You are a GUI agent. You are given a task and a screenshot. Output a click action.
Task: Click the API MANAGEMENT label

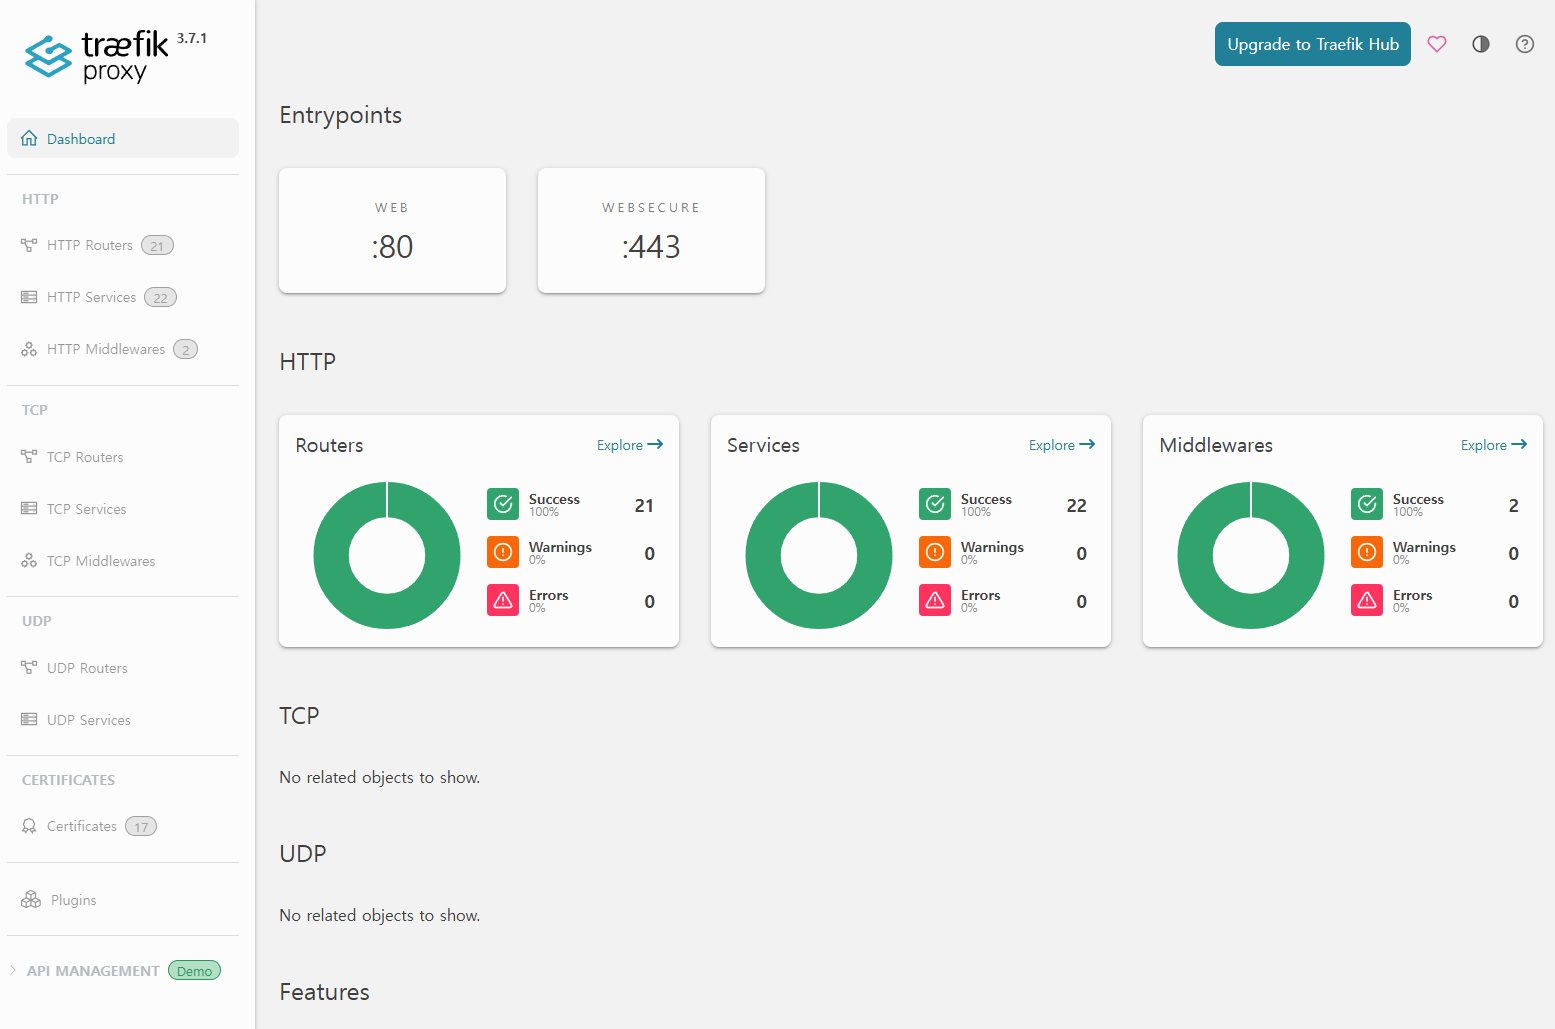pyautogui.click(x=93, y=971)
